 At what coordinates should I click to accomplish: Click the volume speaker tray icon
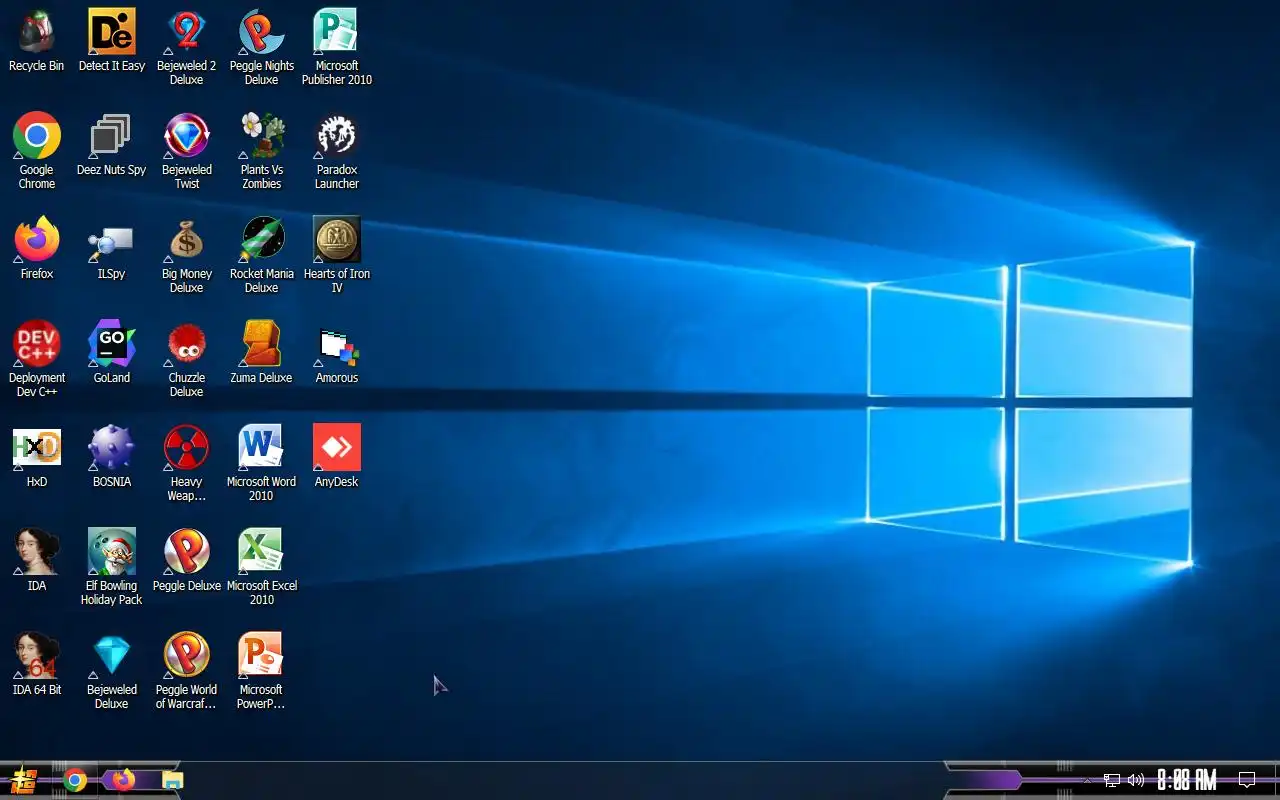click(x=1136, y=780)
